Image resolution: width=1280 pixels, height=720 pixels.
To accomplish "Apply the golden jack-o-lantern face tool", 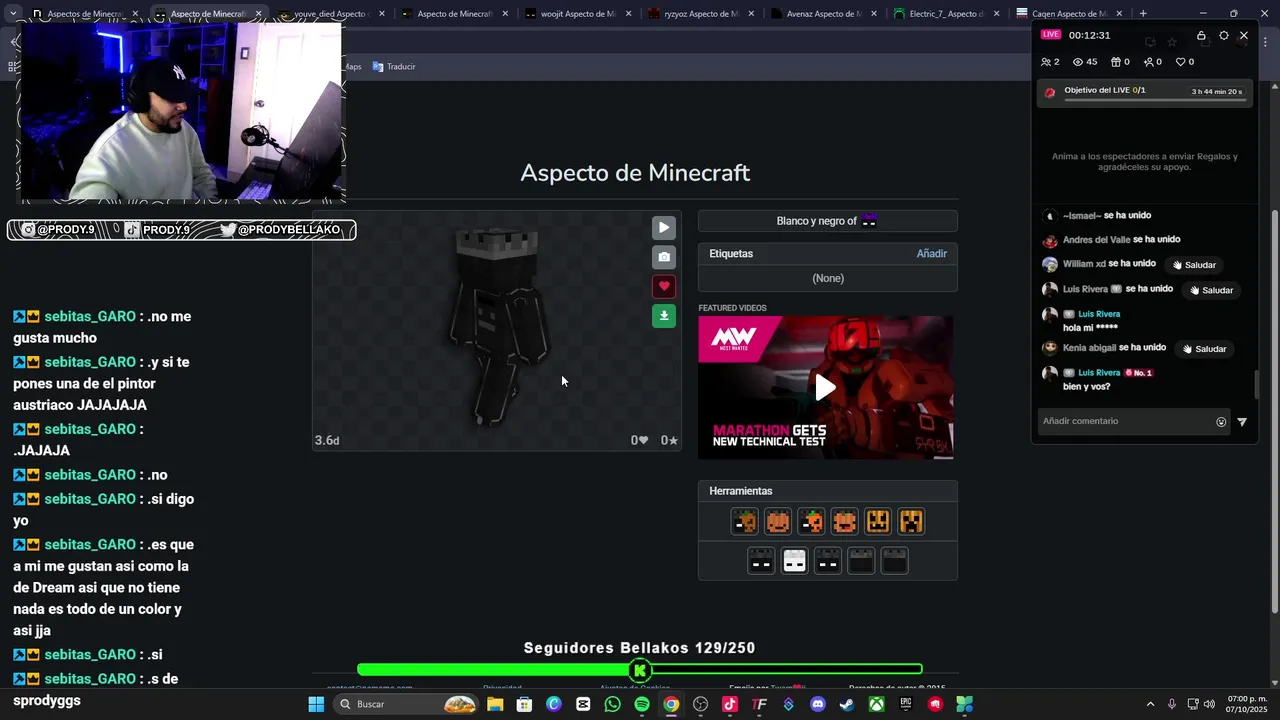I will pyautogui.click(x=878, y=521).
